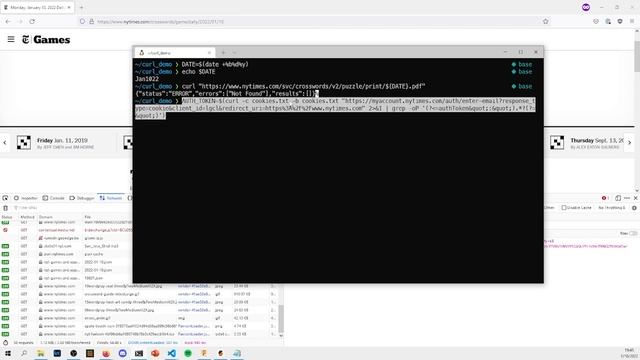Sort by File column header

click(x=88, y=217)
